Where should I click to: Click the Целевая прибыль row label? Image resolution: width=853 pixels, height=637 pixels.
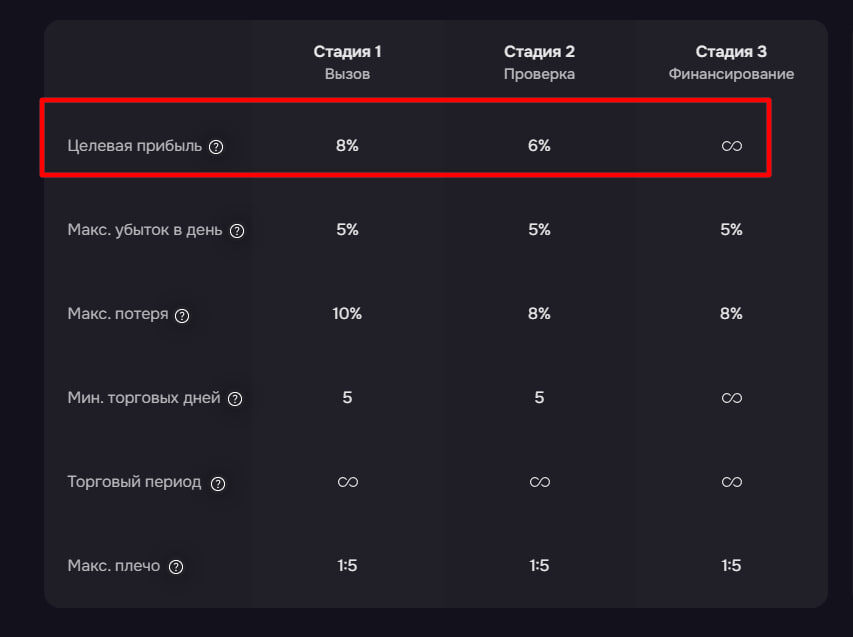pos(134,146)
